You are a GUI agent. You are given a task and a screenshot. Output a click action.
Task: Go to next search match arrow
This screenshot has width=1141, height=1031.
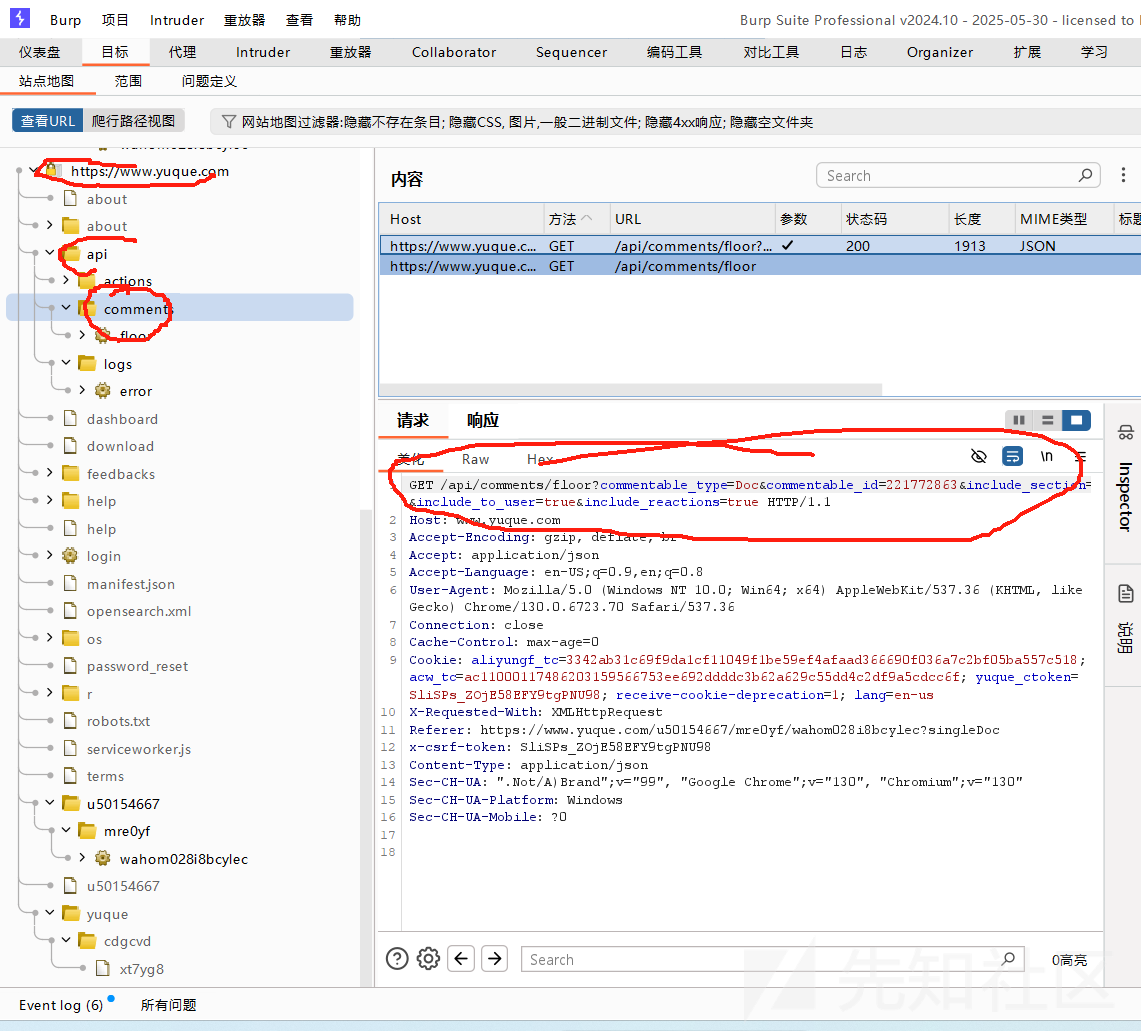click(x=495, y=959)
